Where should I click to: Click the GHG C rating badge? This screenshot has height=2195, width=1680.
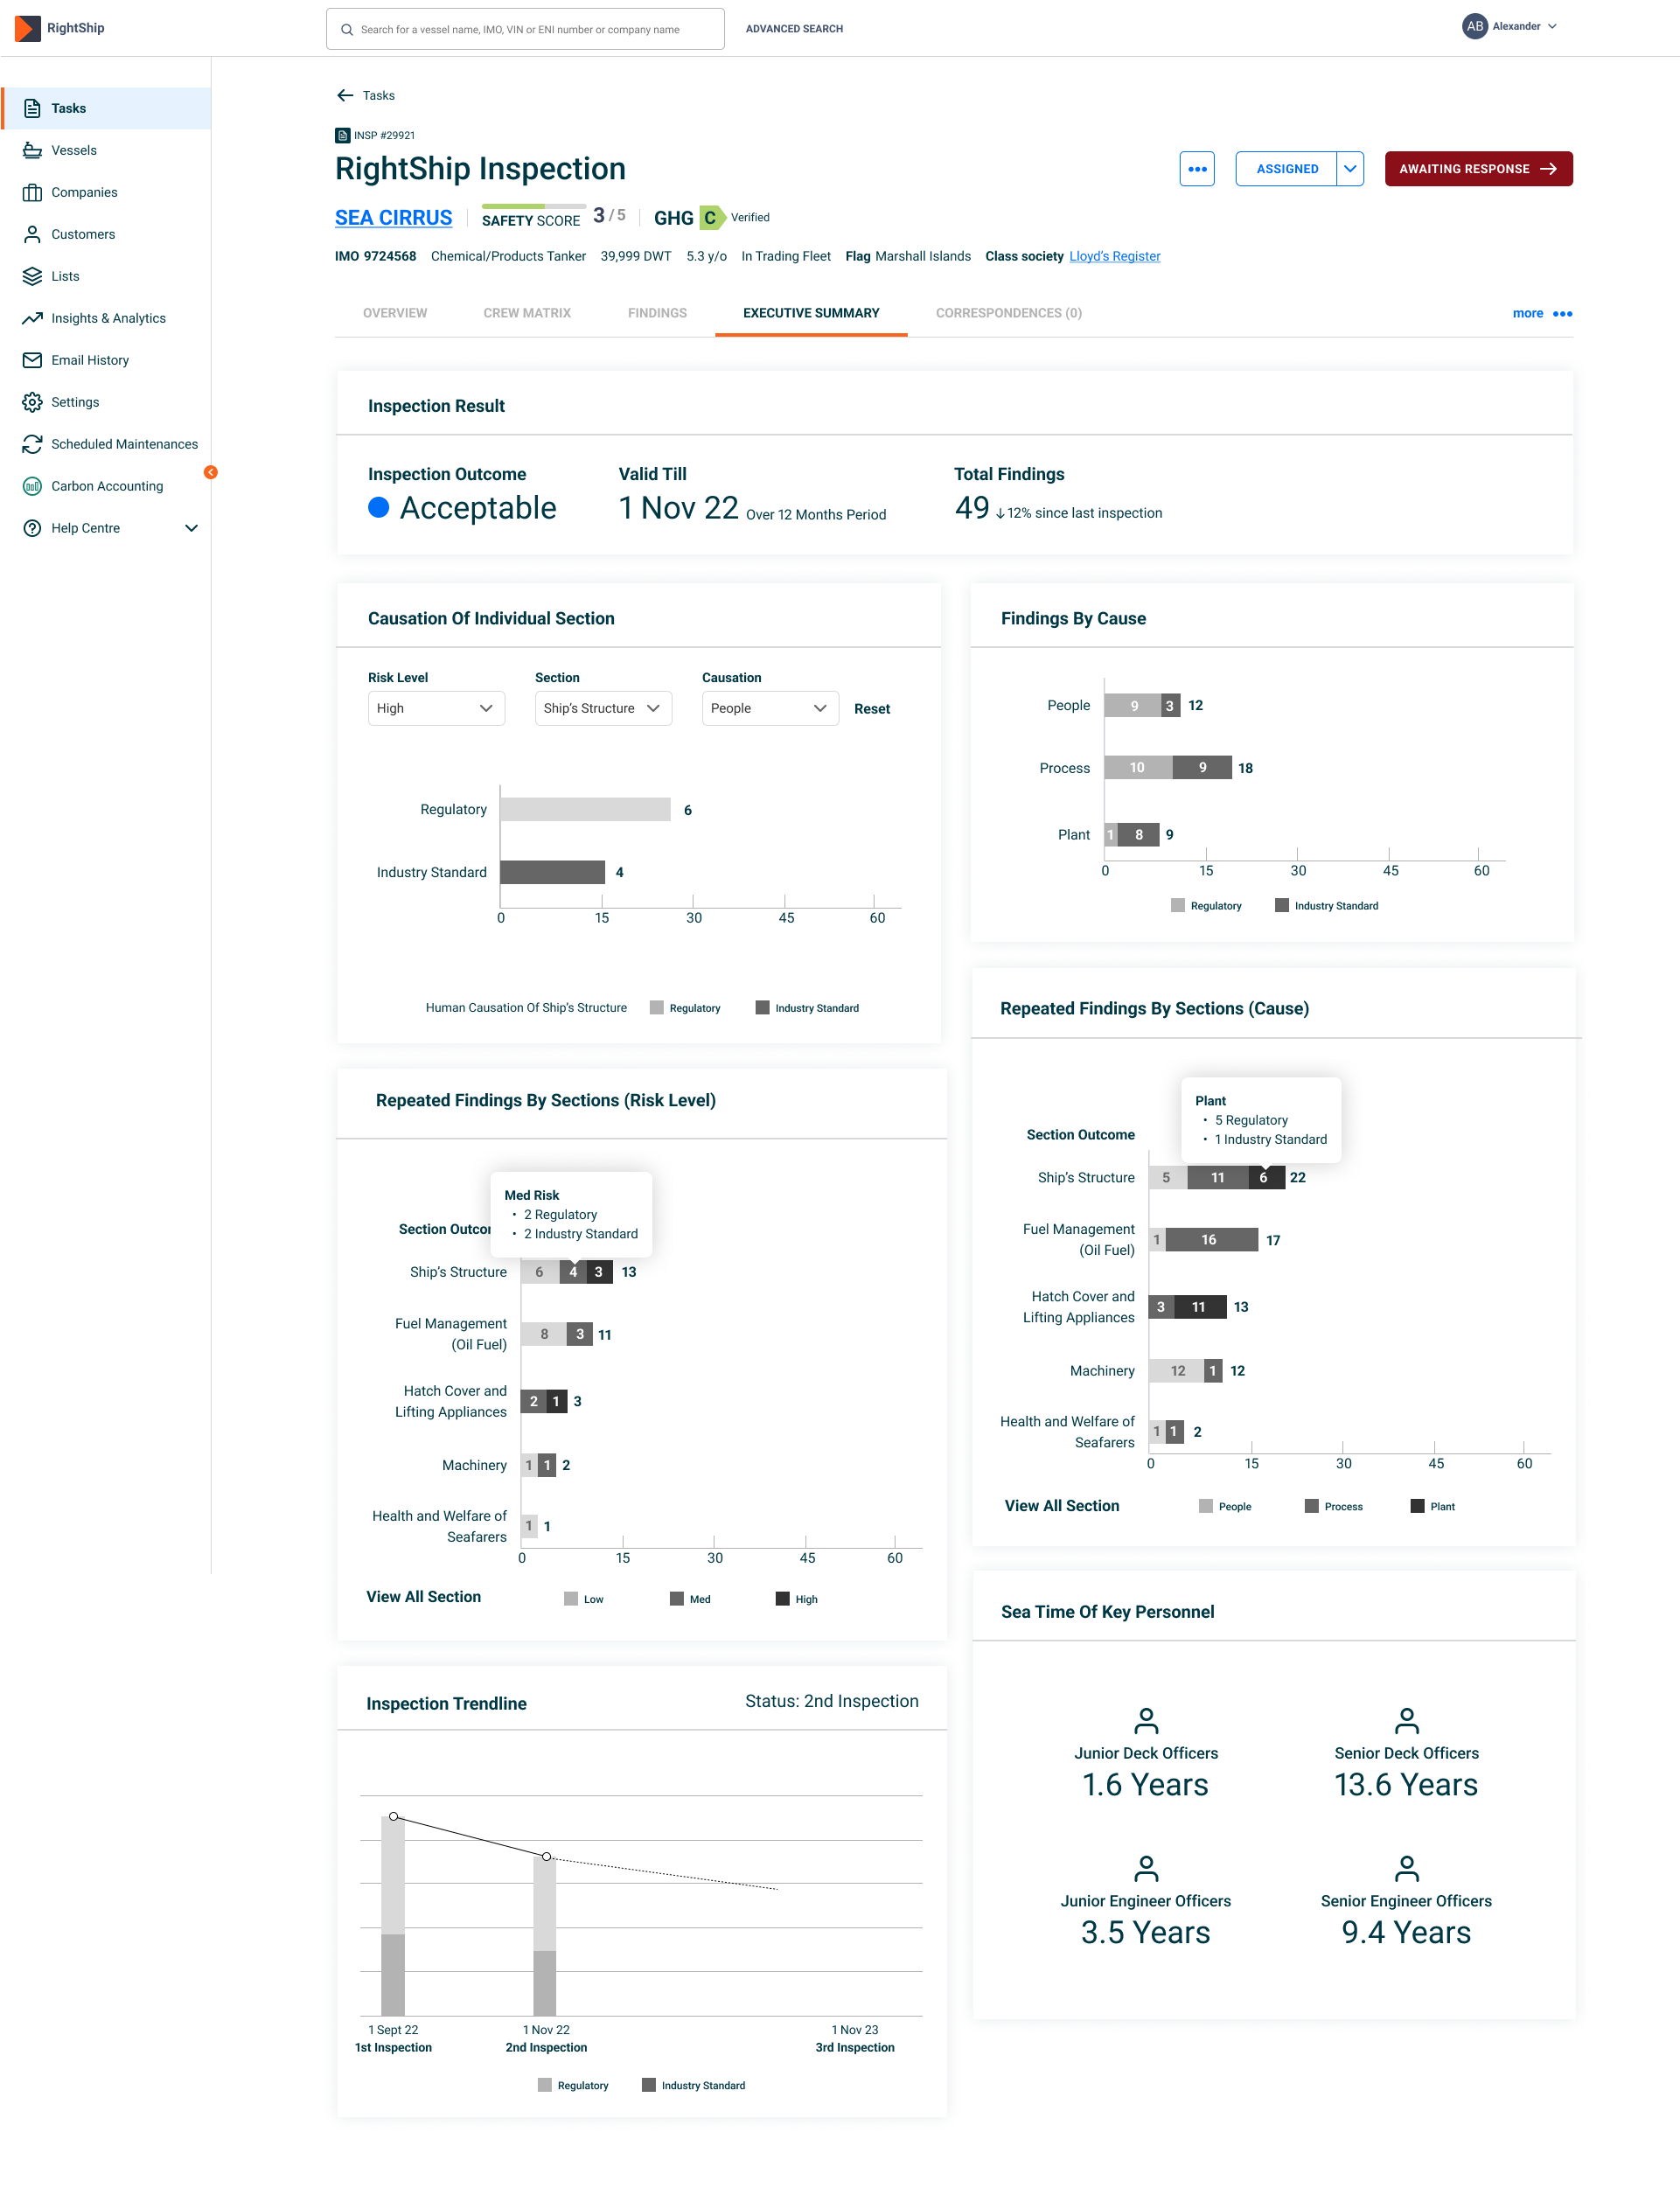tap(711, 217)
